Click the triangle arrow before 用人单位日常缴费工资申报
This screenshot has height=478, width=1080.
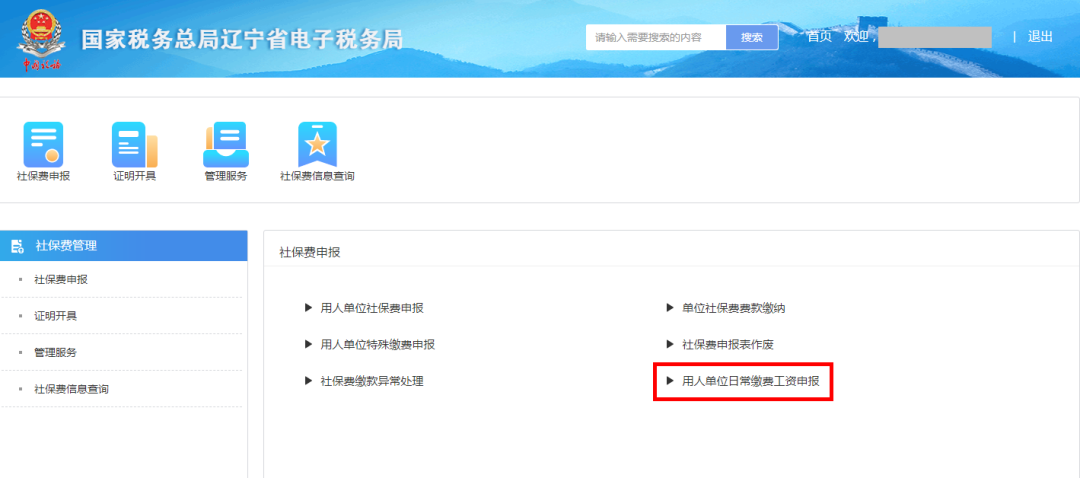tap(669, 380)
